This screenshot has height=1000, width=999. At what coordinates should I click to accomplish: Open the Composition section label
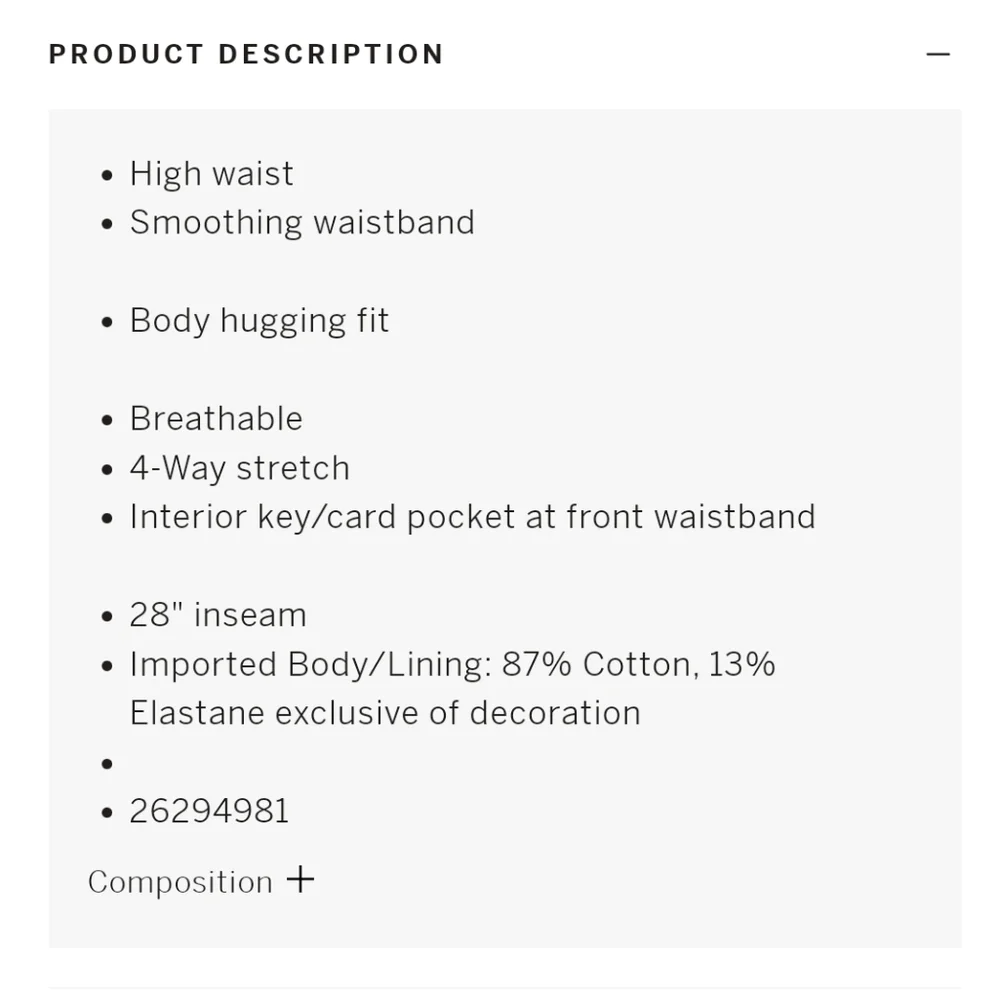180,883
